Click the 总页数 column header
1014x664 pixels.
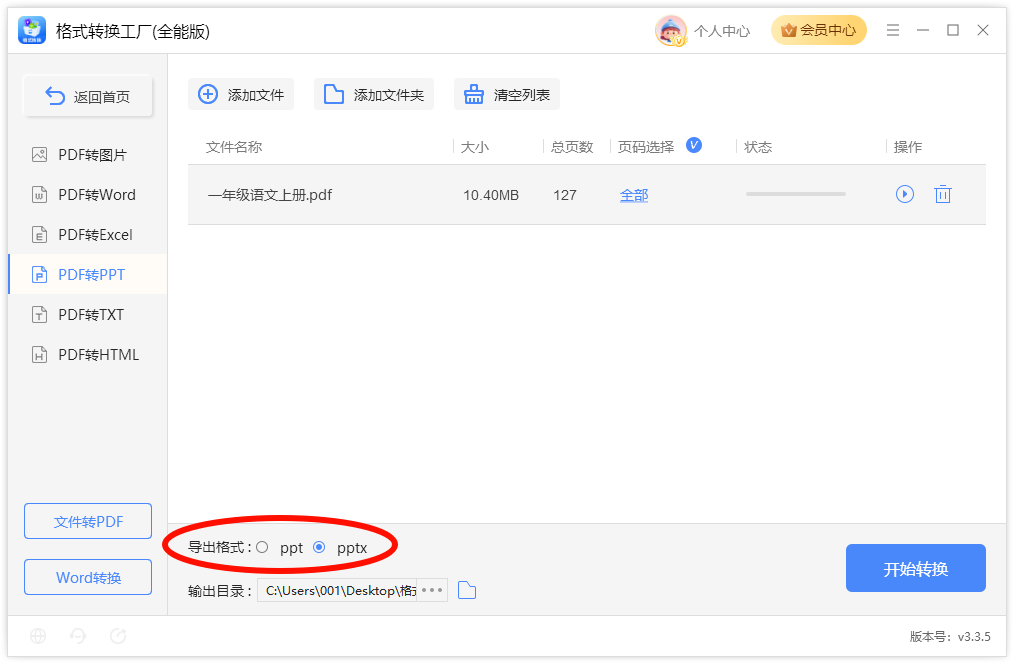[x=572, y=147]
